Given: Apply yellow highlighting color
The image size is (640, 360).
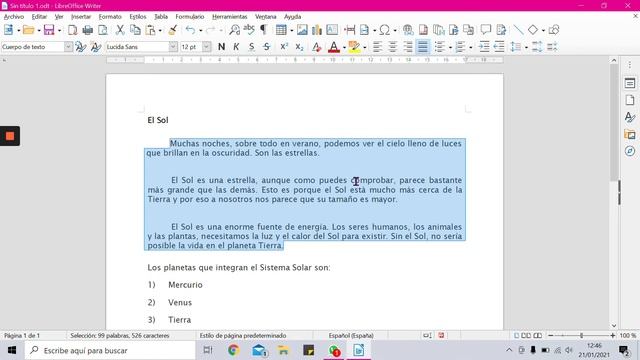Looking at the screenshot, I should [x=354, y=47].
